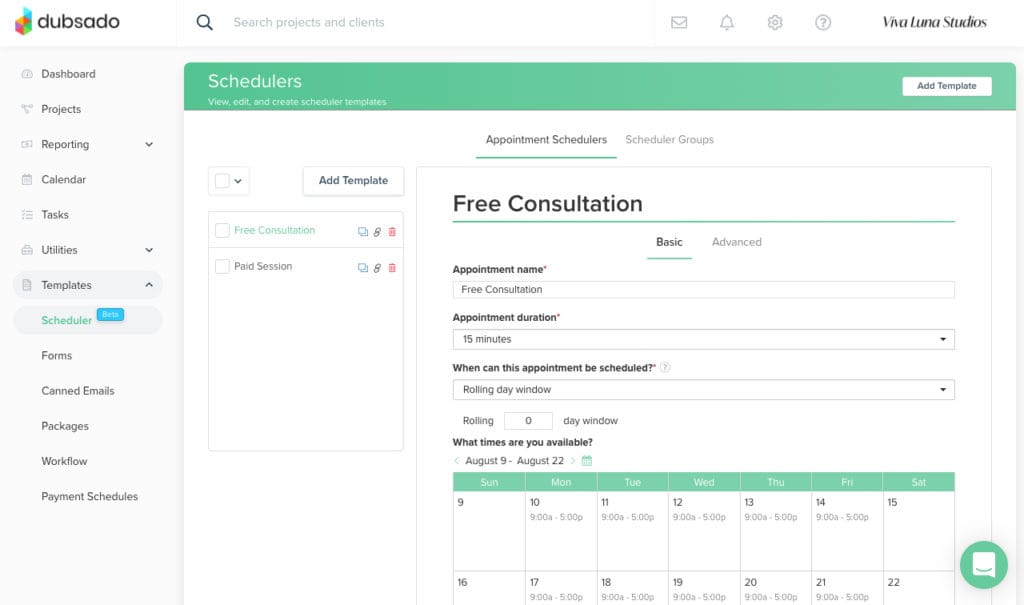The width and height of the screenshot is (1024, 605).
Task: Tick the Paid Session checkbox
Action: pyautogui.click(x=222, y=266)
